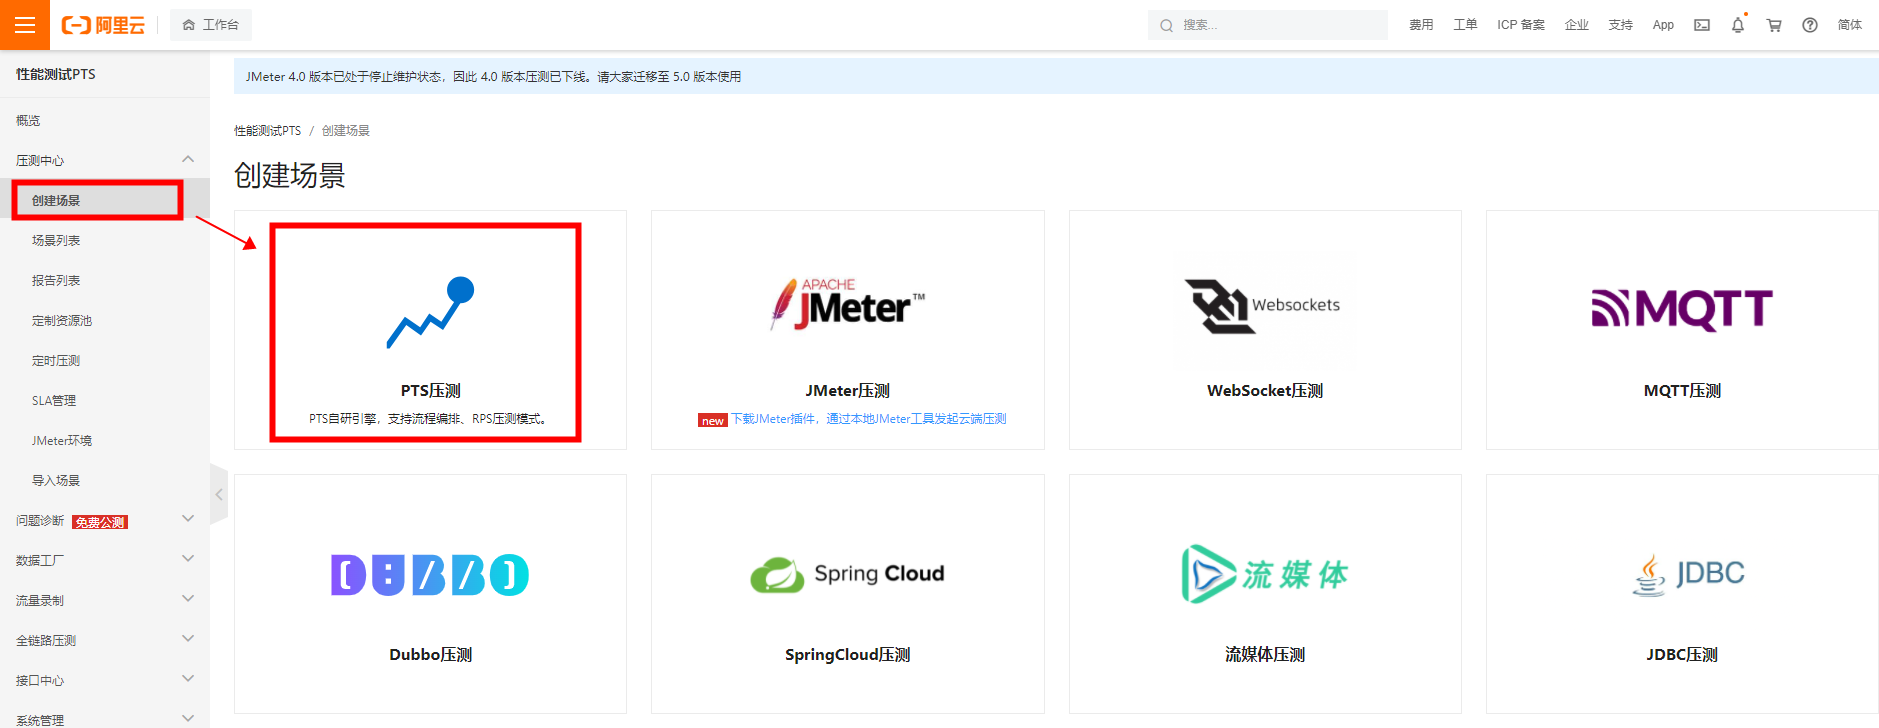Select the WebSocket压测 title
This screenshot has height=728, width=1879.
1265,391
